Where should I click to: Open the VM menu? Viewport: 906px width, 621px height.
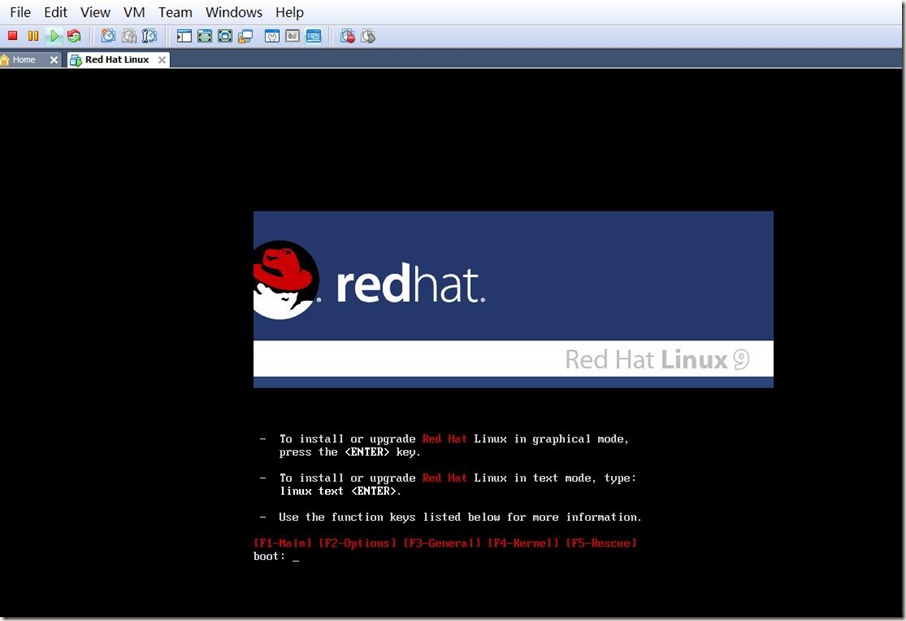click(134, 12)
